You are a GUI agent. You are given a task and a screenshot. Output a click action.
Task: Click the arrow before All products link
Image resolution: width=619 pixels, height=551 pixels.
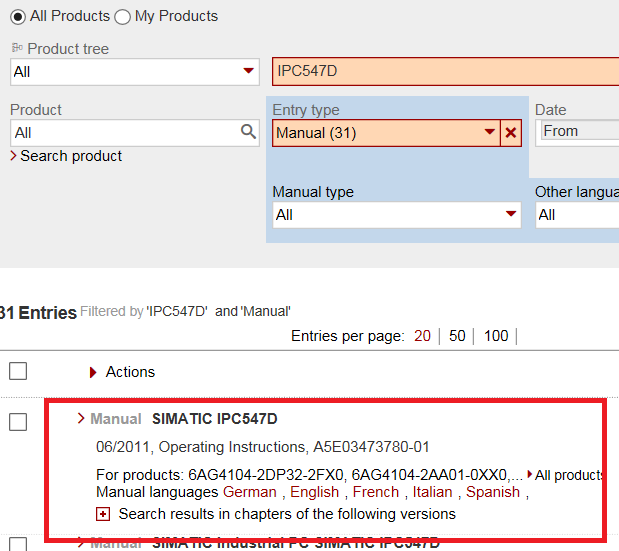[531, 475]
